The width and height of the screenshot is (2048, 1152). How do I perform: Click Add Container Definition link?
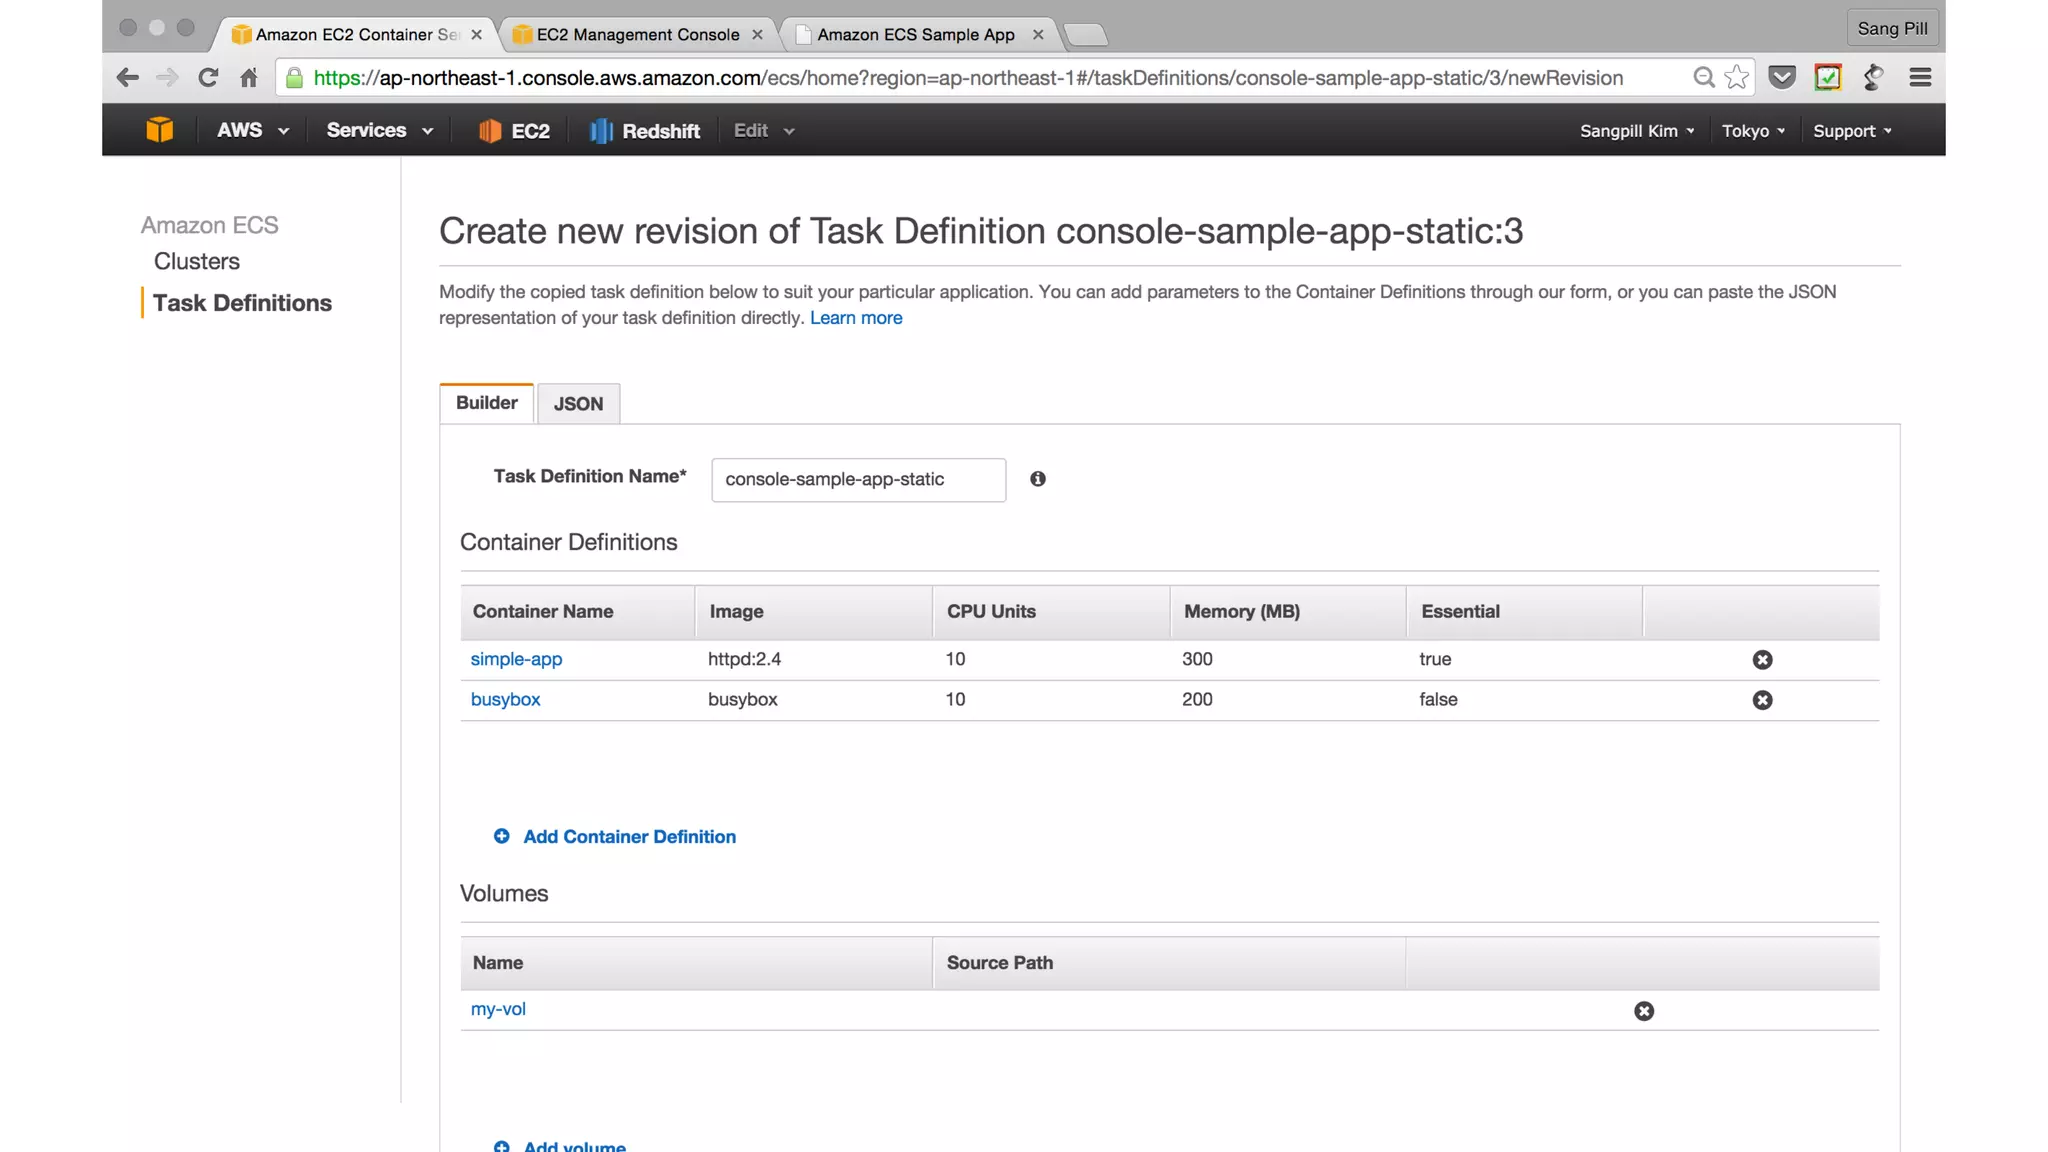coord(628,837)
